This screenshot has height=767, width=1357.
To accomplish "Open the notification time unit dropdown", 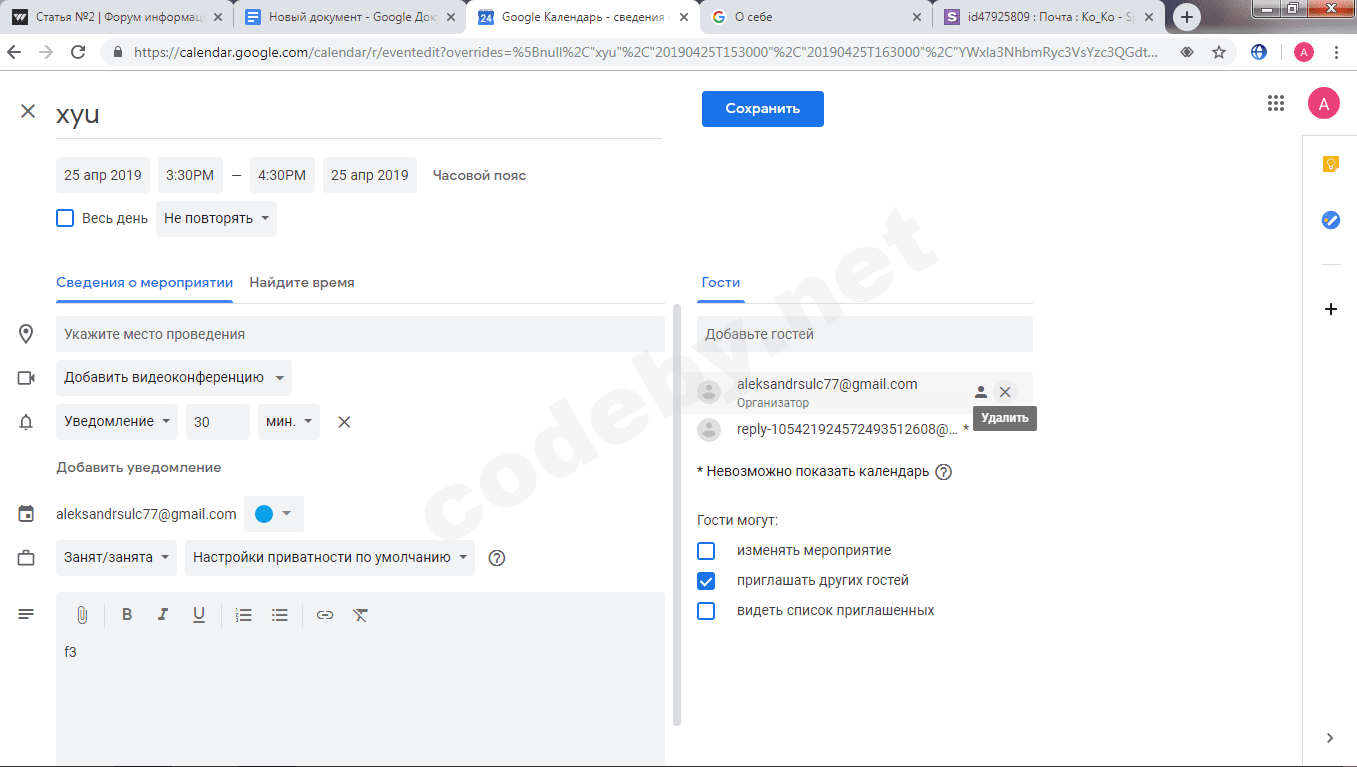I will (289, 422).
